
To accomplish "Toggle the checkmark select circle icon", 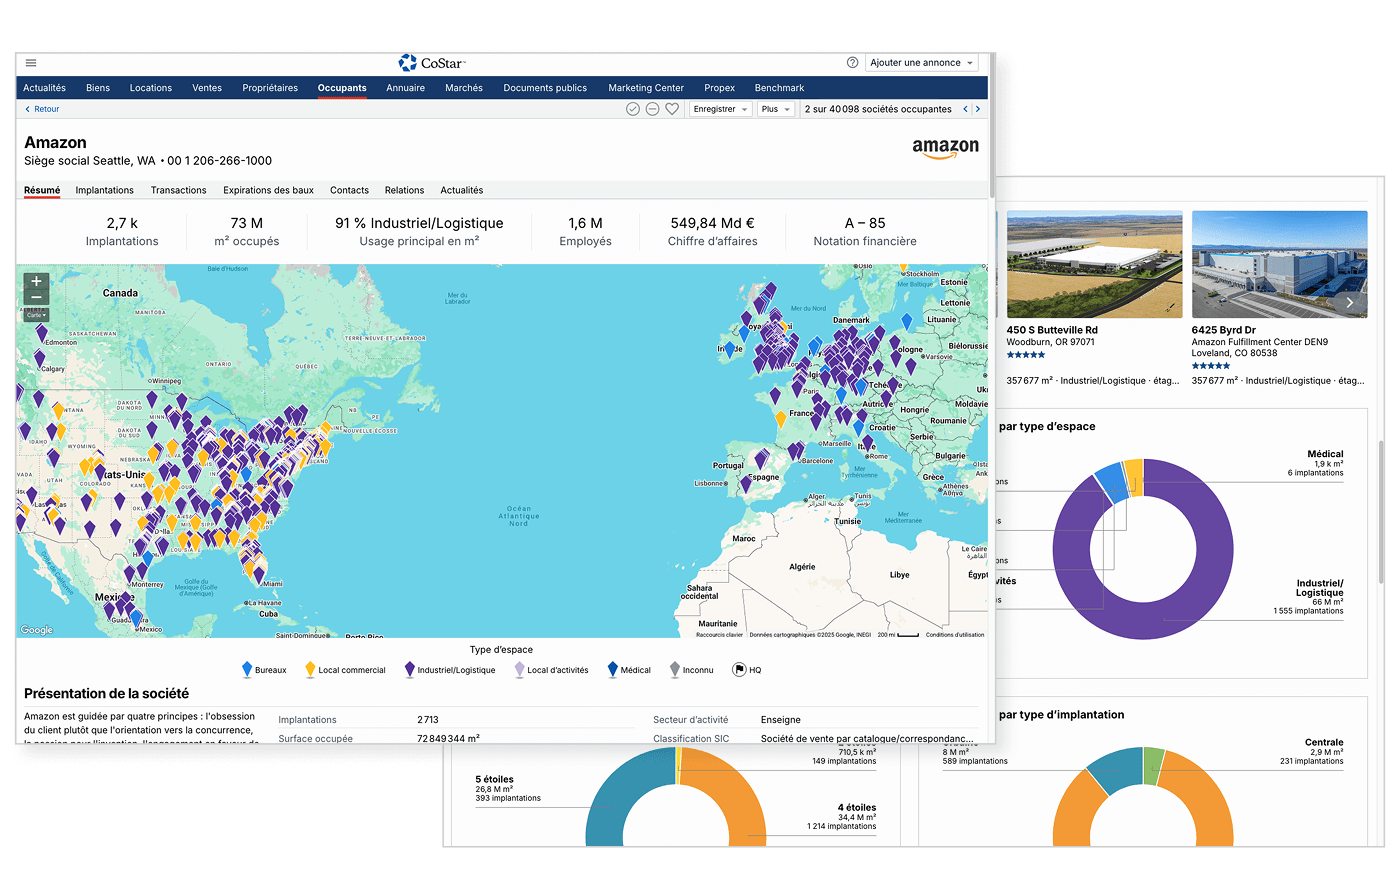I will (632, 109).
